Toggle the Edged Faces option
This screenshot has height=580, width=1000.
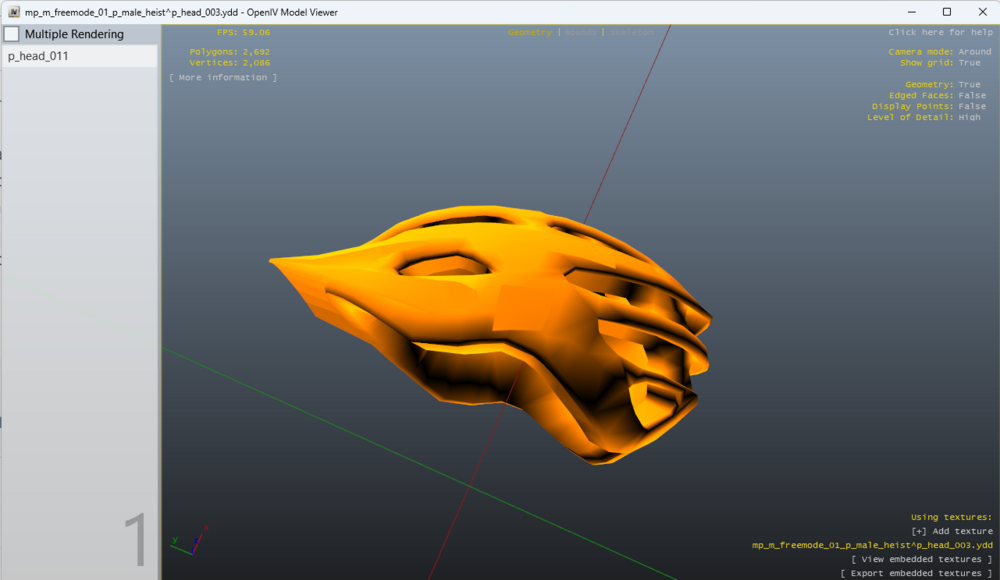click(971, 96)
